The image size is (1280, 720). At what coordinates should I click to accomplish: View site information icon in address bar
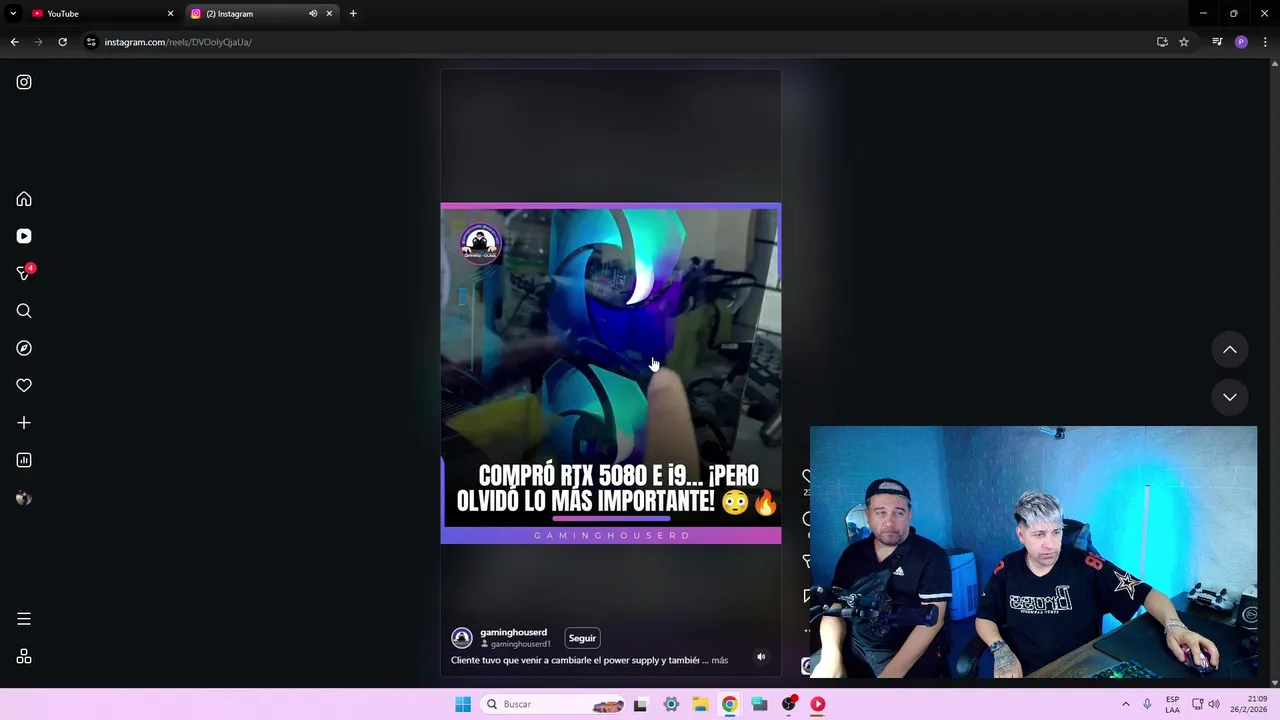[91, 42]
